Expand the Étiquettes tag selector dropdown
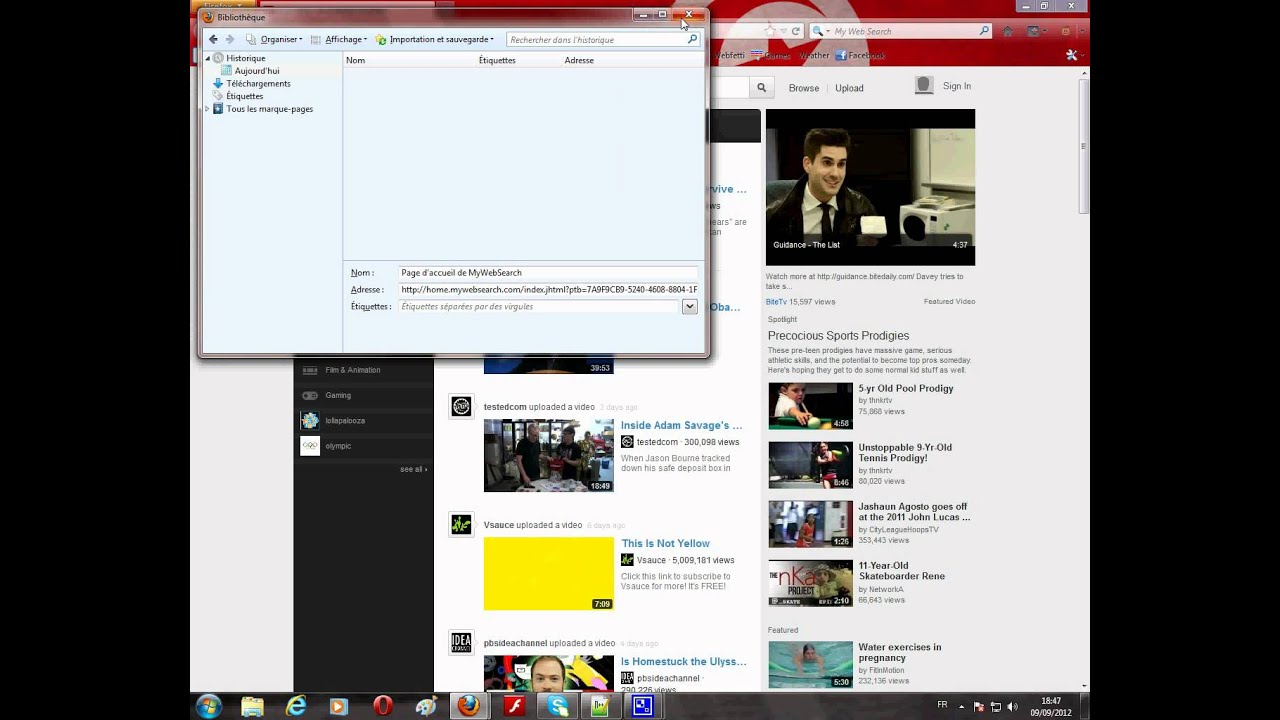 (x=690, y=307)
